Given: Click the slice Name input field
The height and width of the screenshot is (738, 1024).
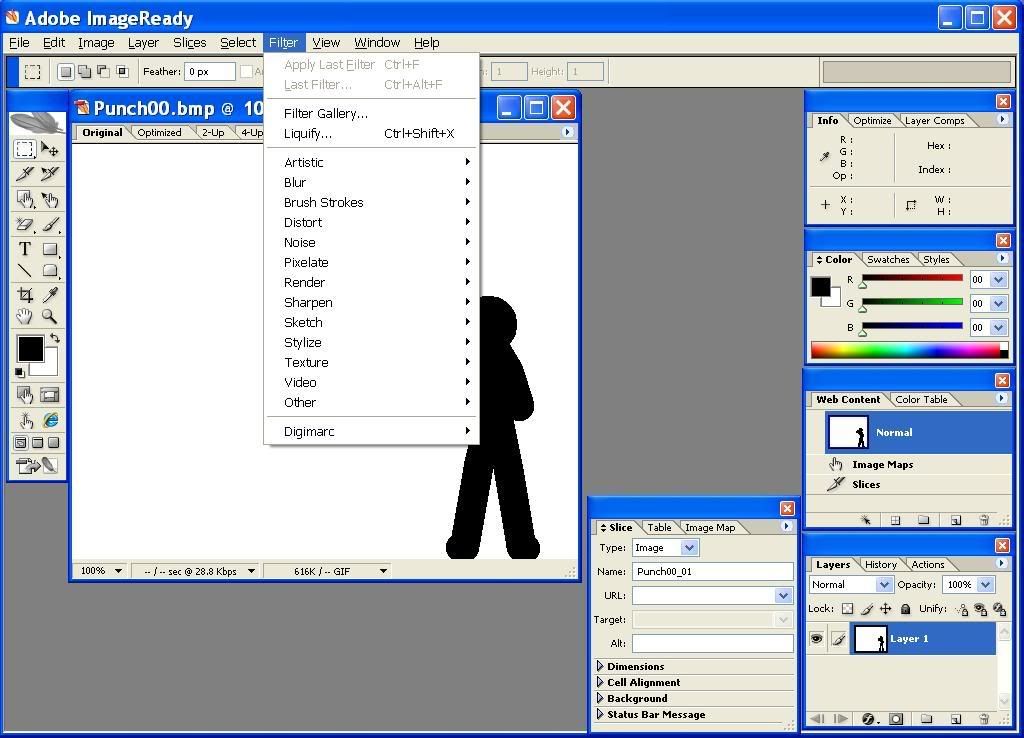Looking at the screenshot, I should [x=712, y=571].
